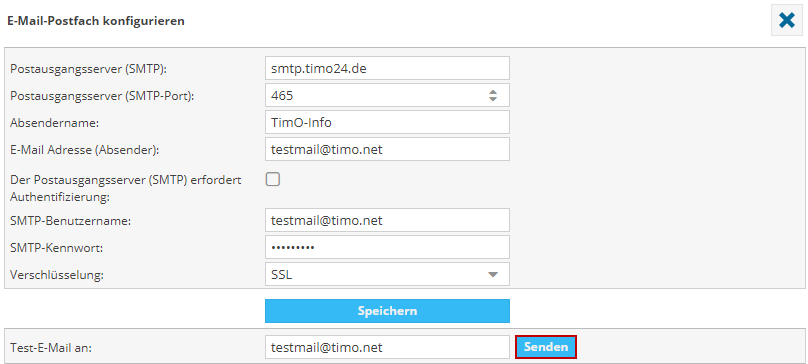Open the Verschlüsselung dropdown showing SSL
Screen dimensions: 808x364
click(387, 274)
